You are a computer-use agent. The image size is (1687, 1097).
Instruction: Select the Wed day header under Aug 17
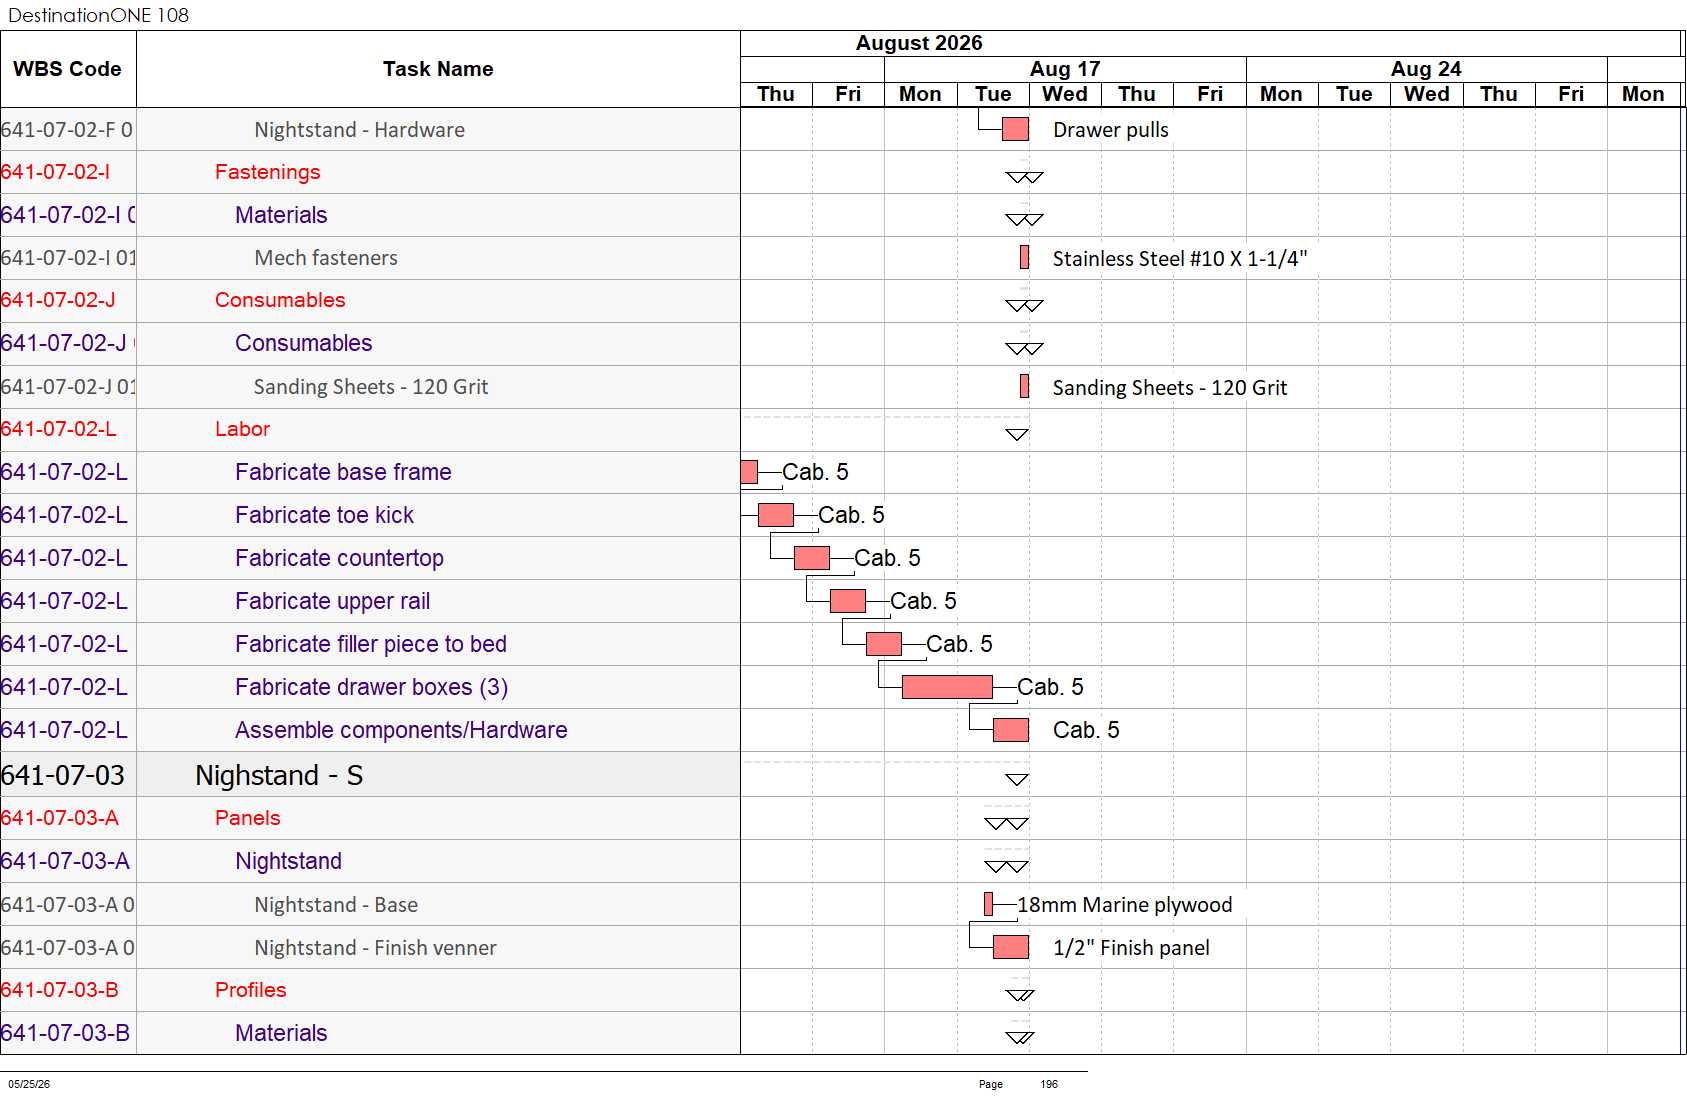tap(1065, 94)
